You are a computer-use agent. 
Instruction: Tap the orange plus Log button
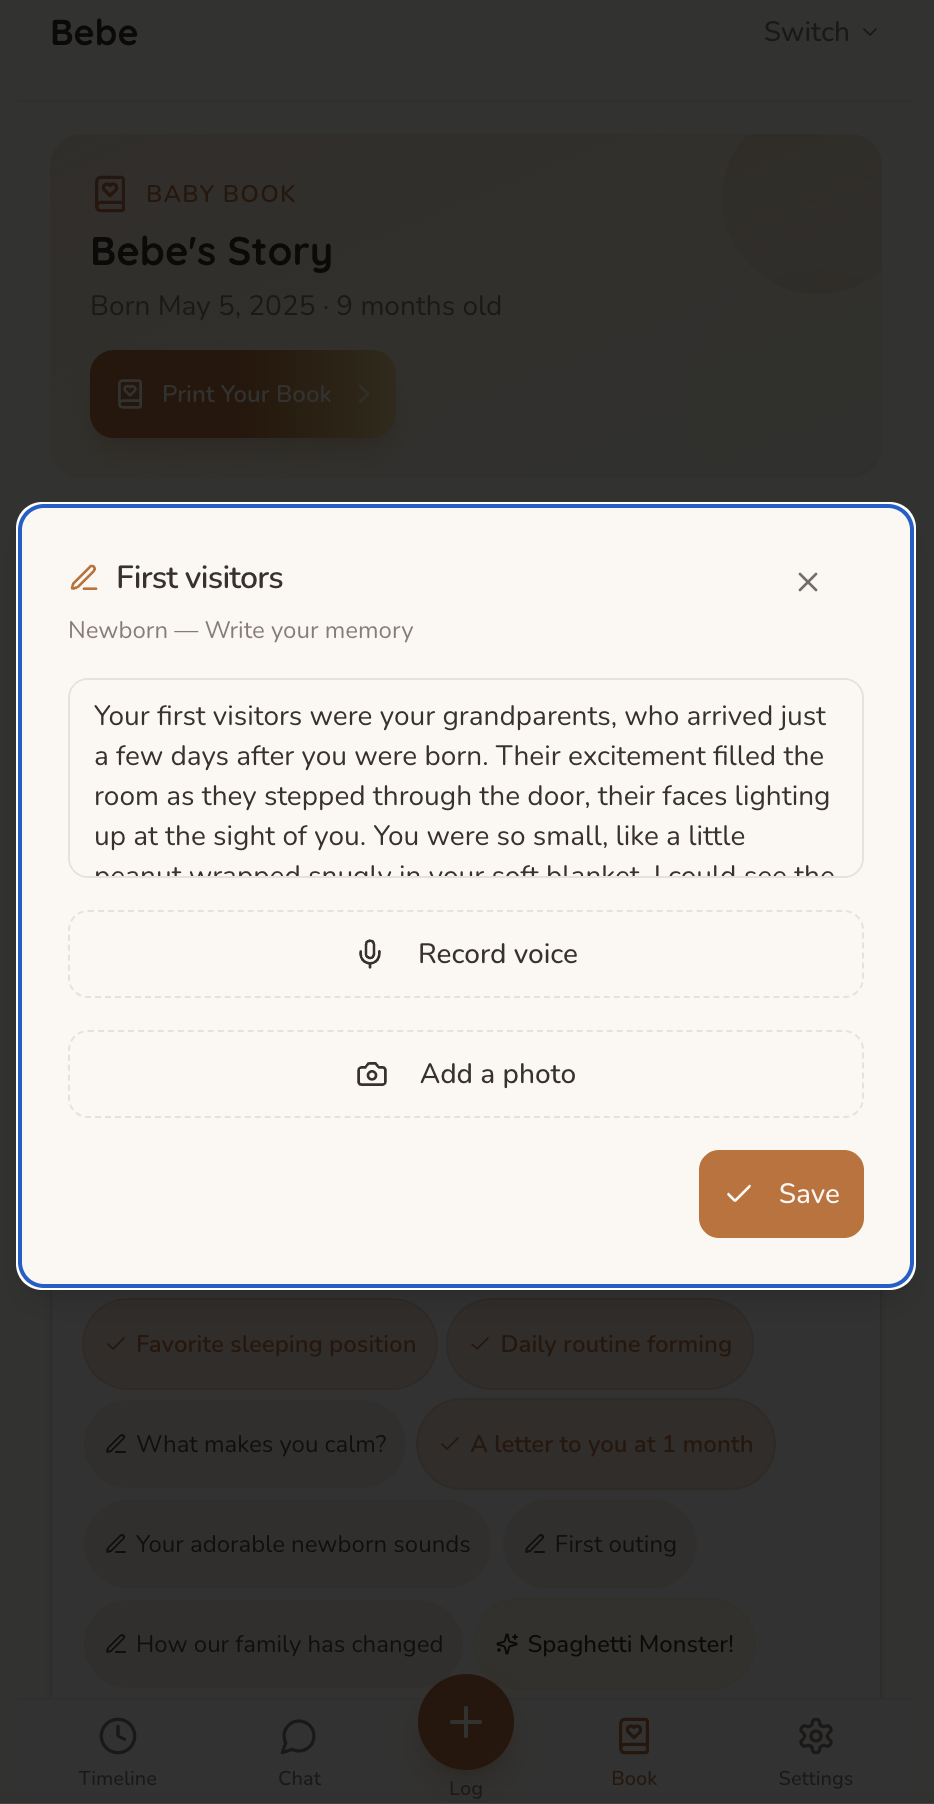click(x=465, y=1722)
